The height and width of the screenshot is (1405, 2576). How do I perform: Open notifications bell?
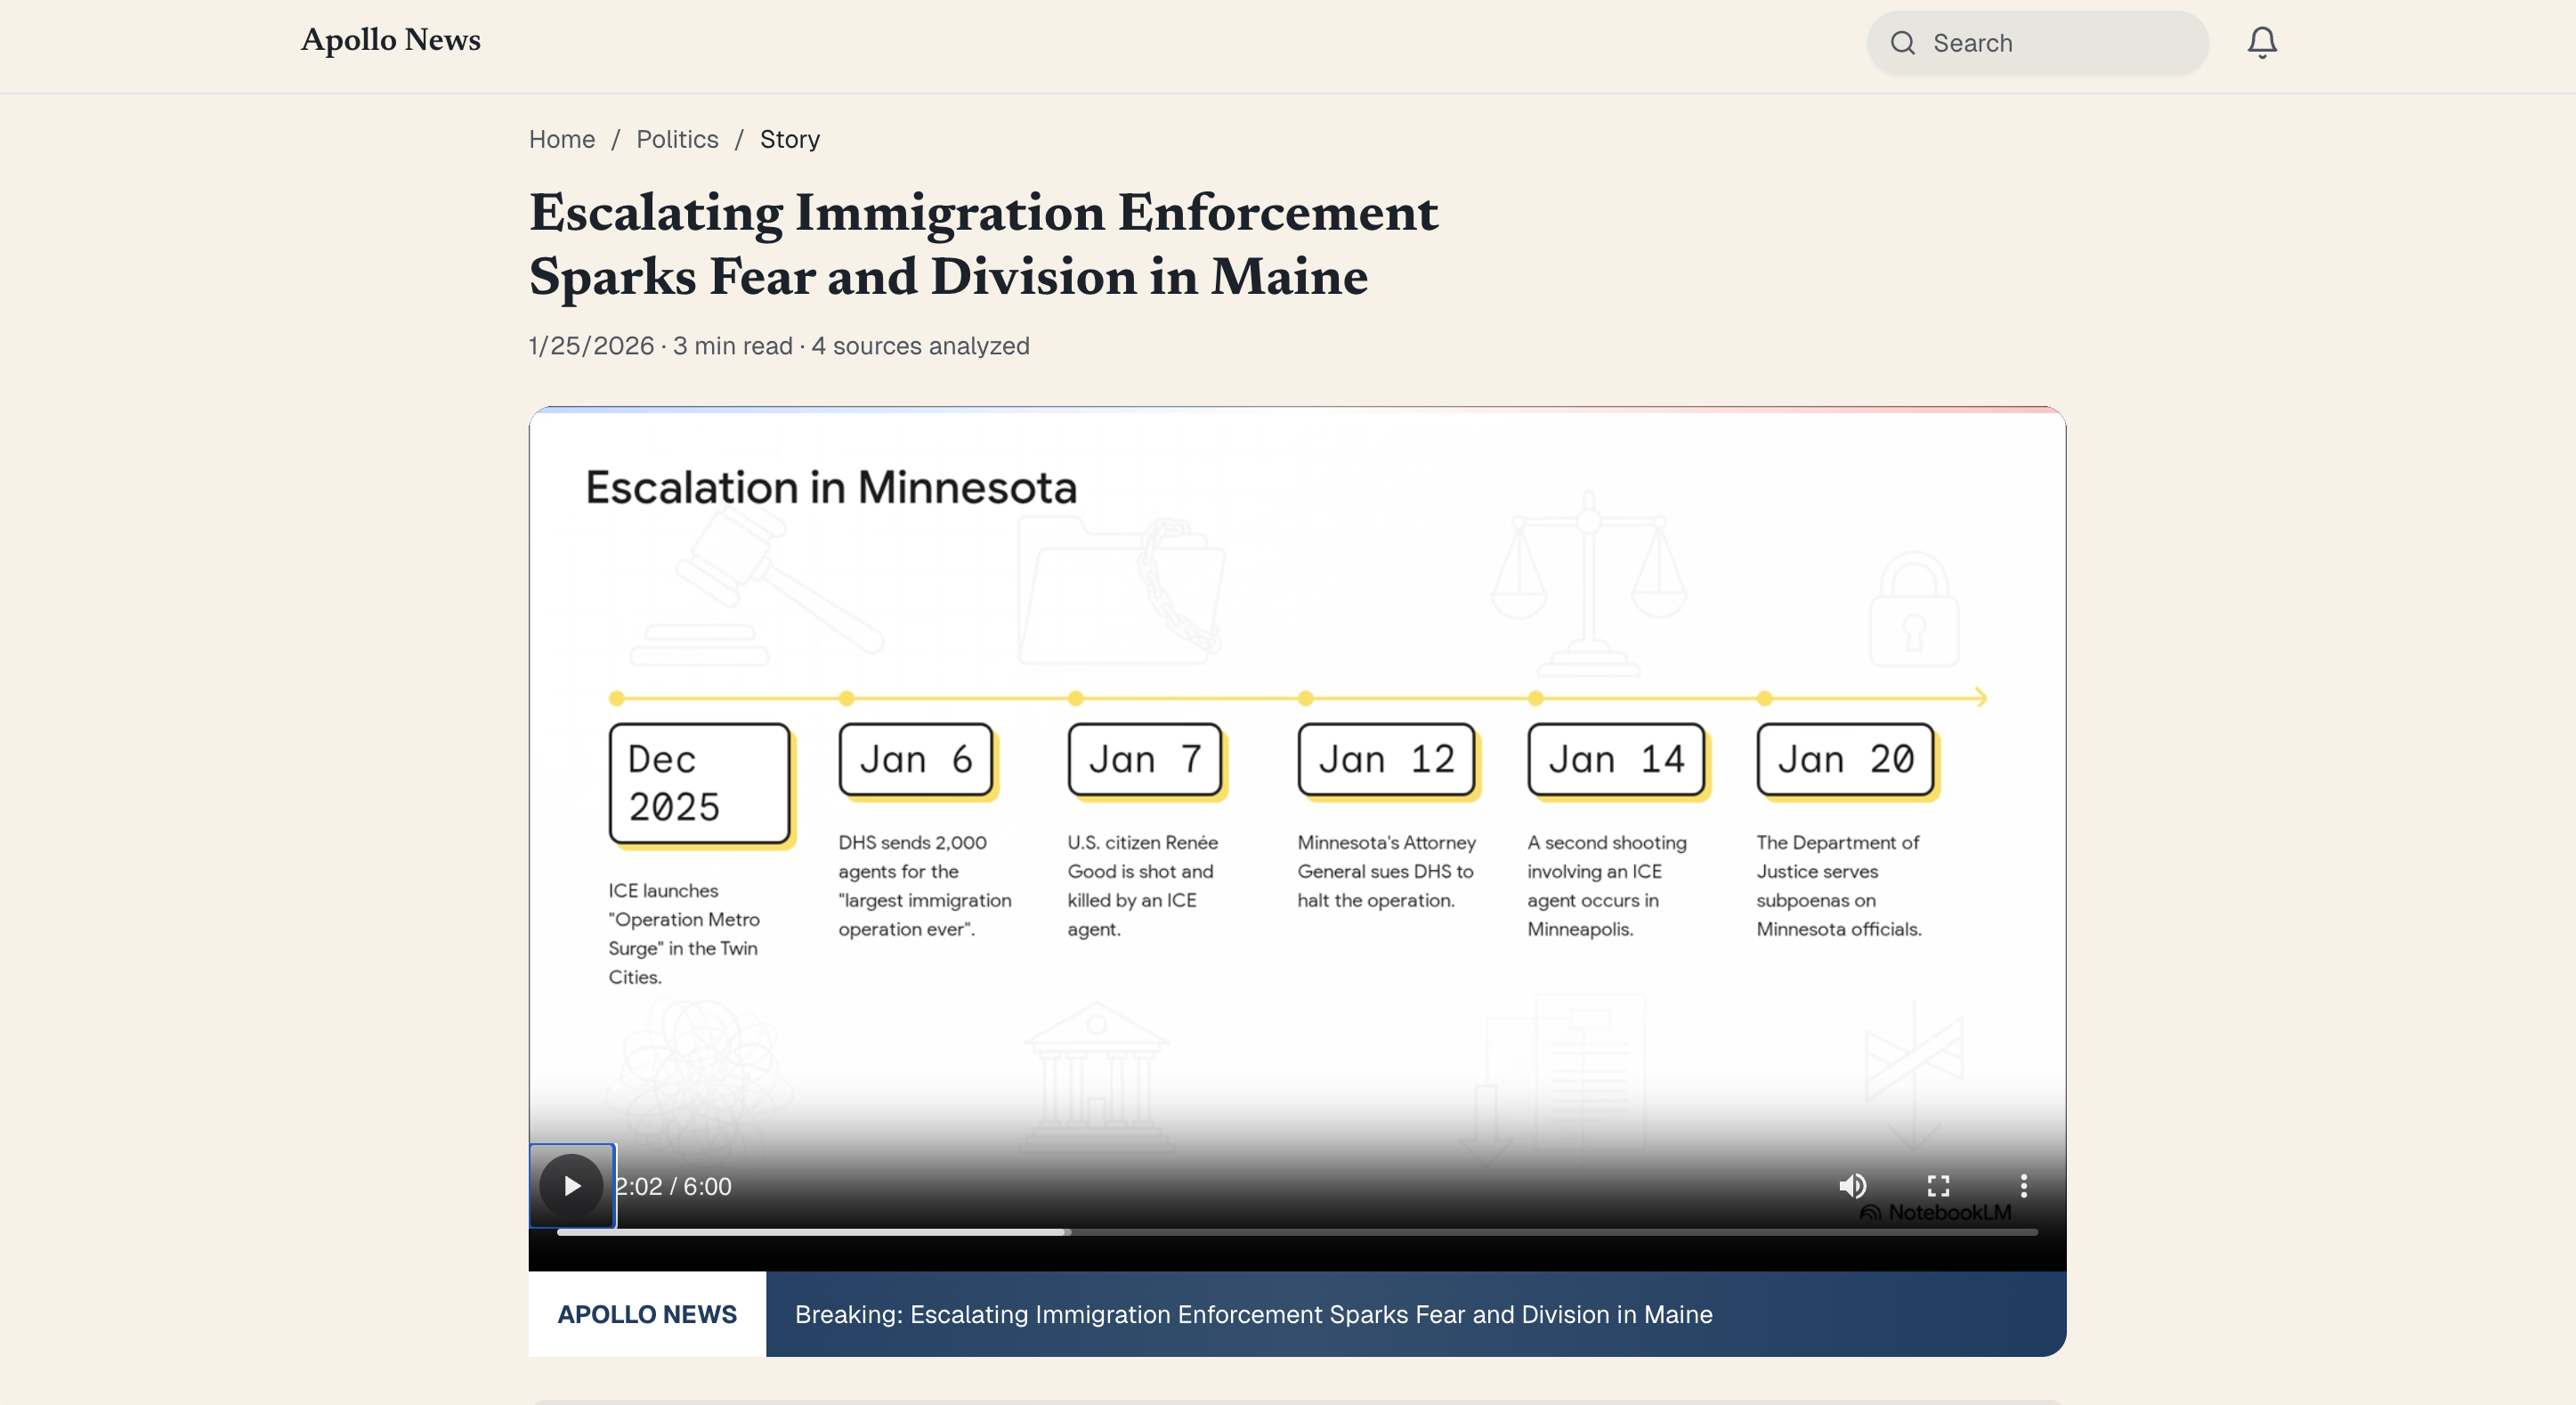(x=2262, y=43)
